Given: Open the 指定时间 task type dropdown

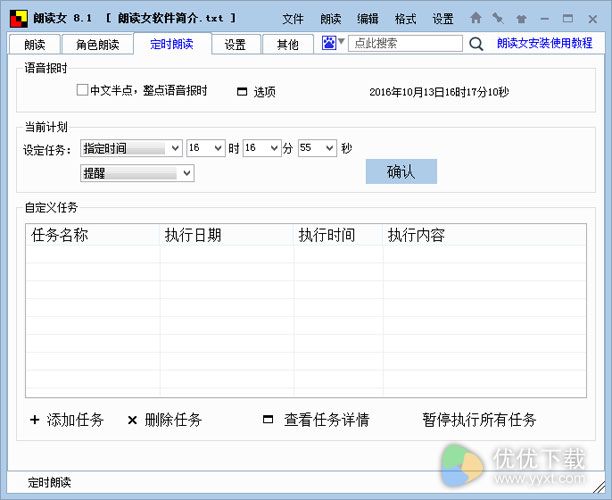Looking at the screenshot, I should pos(131,148).
